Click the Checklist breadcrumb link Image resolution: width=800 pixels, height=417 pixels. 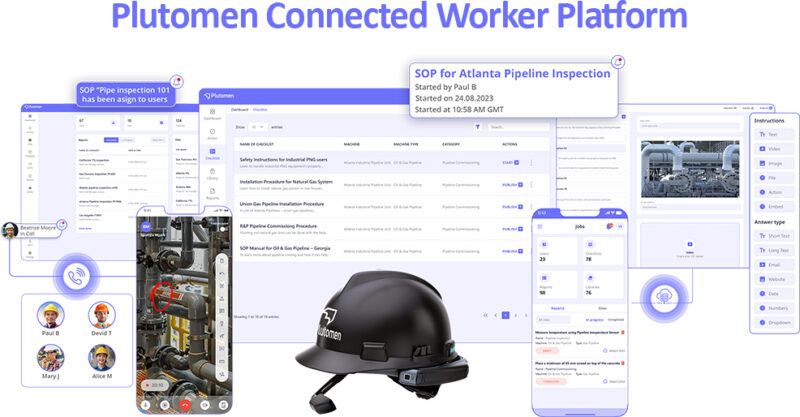[x=260, y=110]
